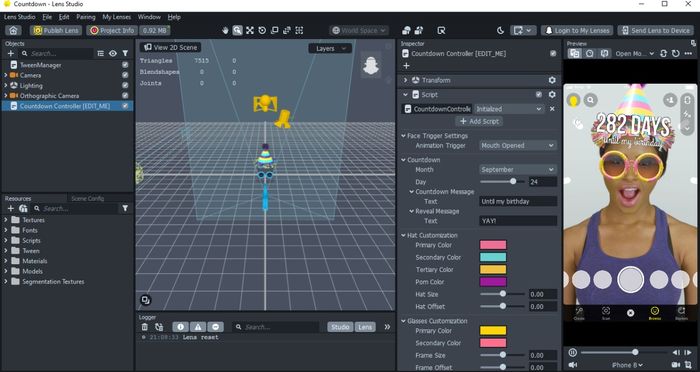700x372 pixels.
Task: Expand Logger with double chevron
Action: (387, 327)
